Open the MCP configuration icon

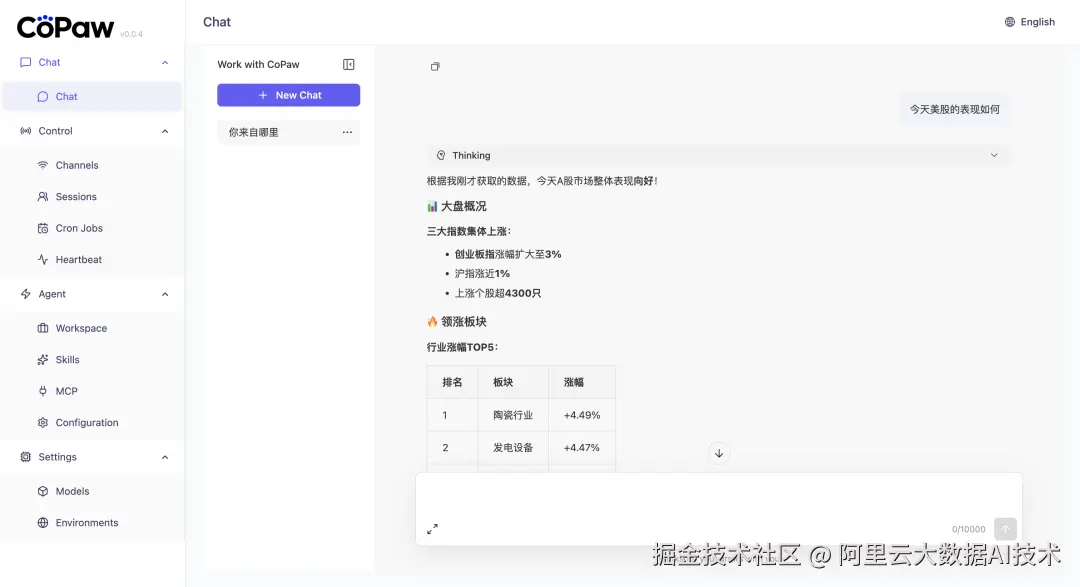43,391
